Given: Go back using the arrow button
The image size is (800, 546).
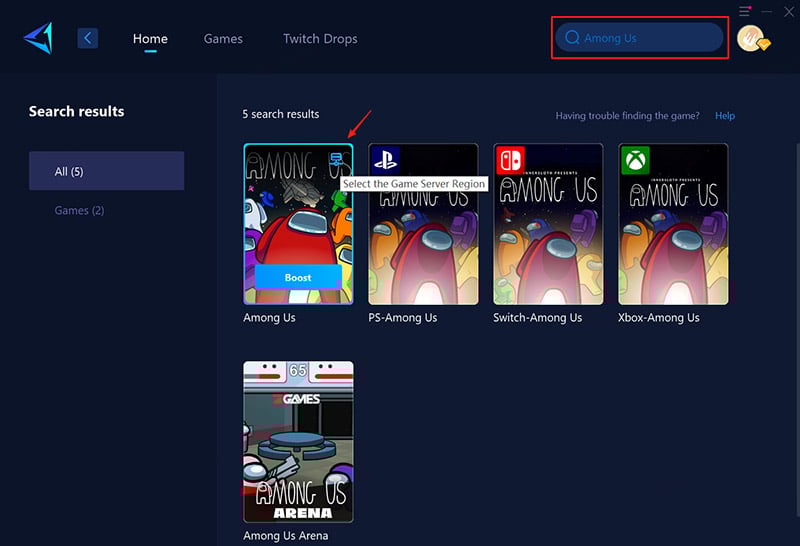Looking at the screenshot, I should (x=88, y=38).
